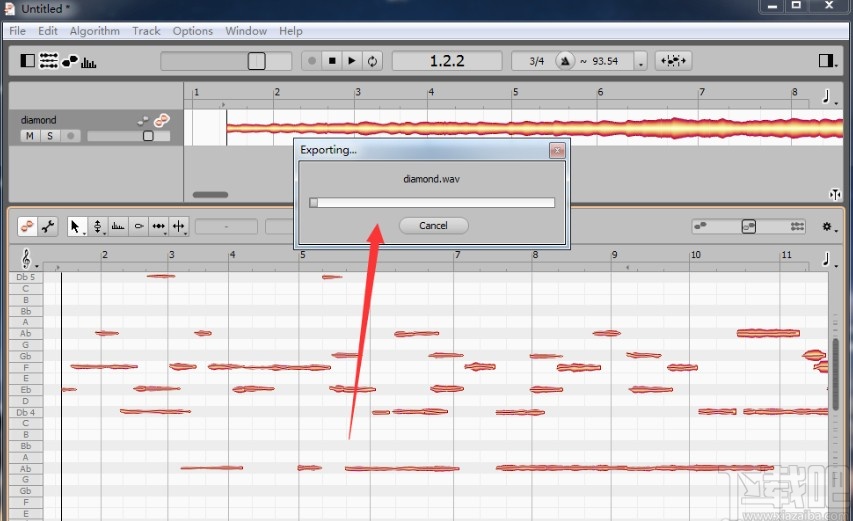Click the tempo value 93.54
The height and width of the screenshot is (521, 853).
point(605,61)
